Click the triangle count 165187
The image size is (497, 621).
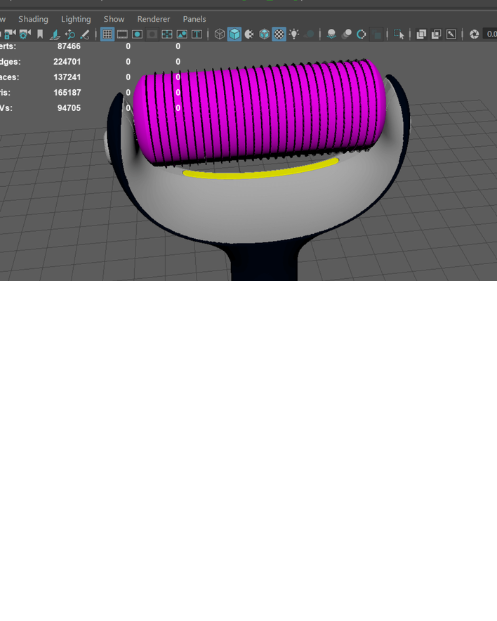click(x=67, y=93)
